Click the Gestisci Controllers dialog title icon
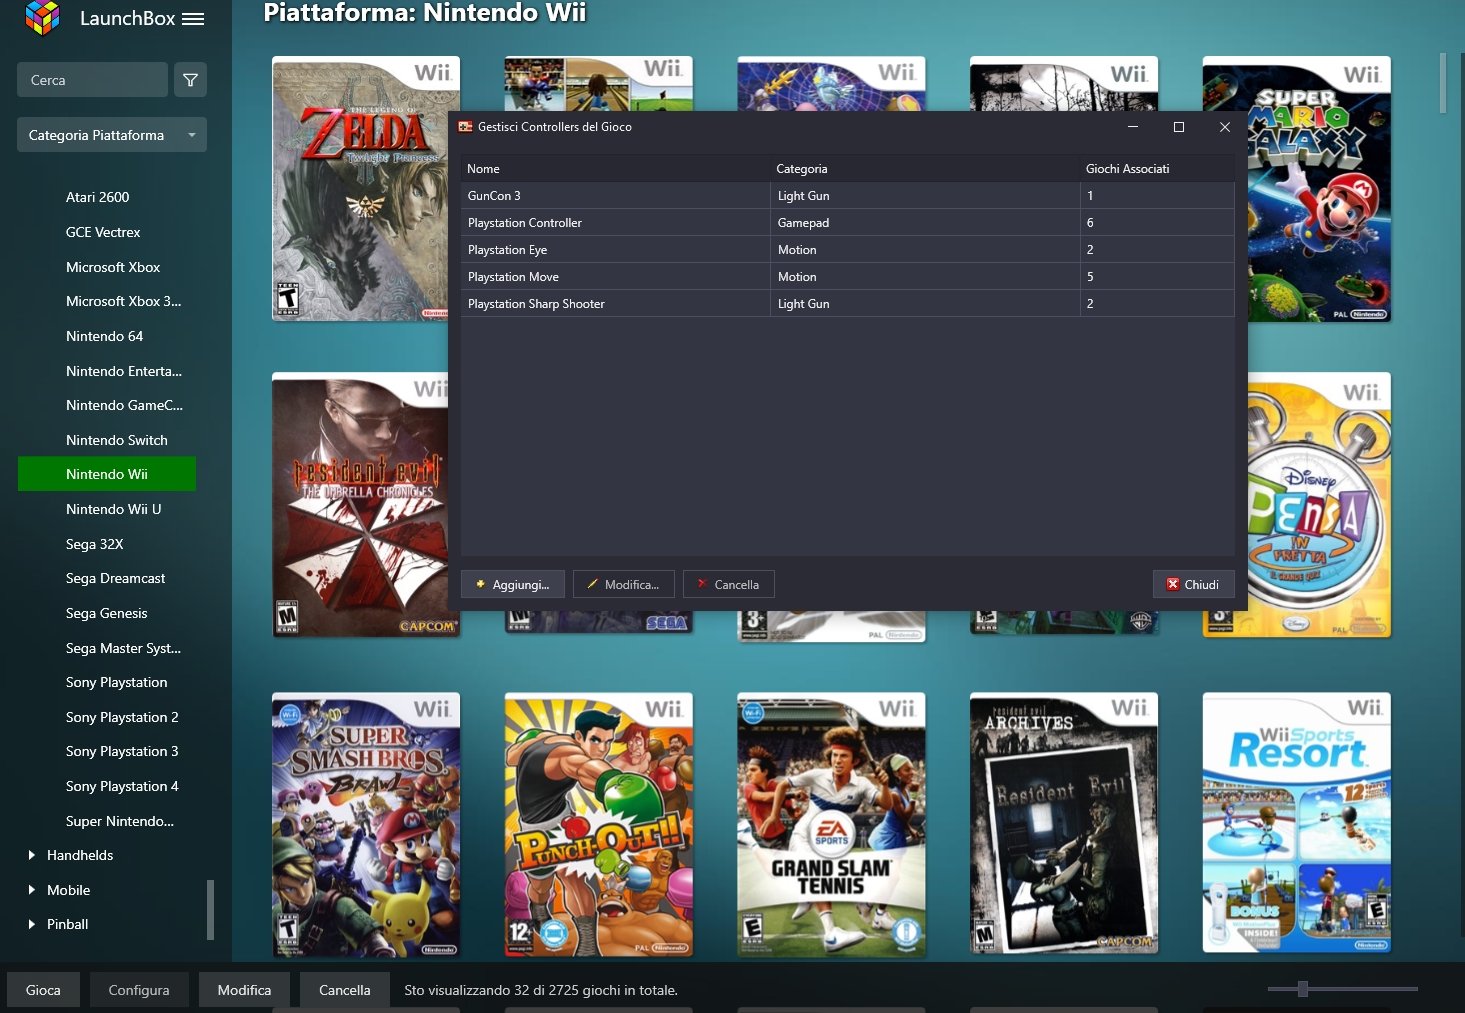 coord(465,127)
